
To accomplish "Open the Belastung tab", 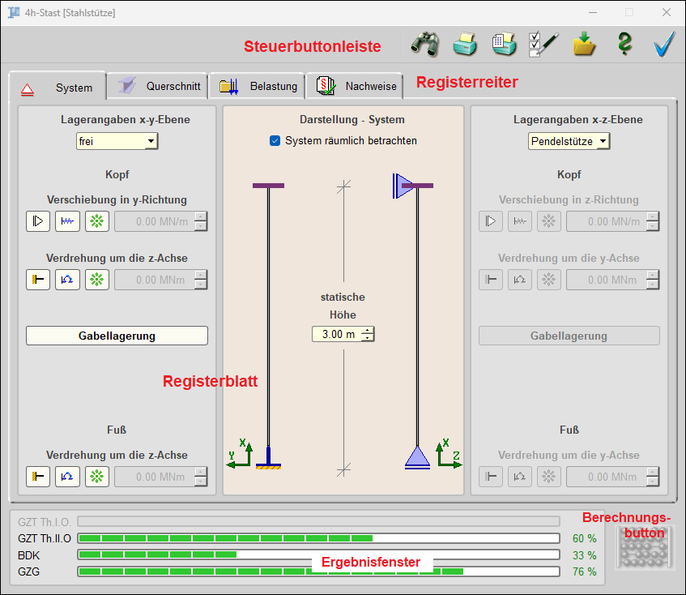I will click(260, 87).
